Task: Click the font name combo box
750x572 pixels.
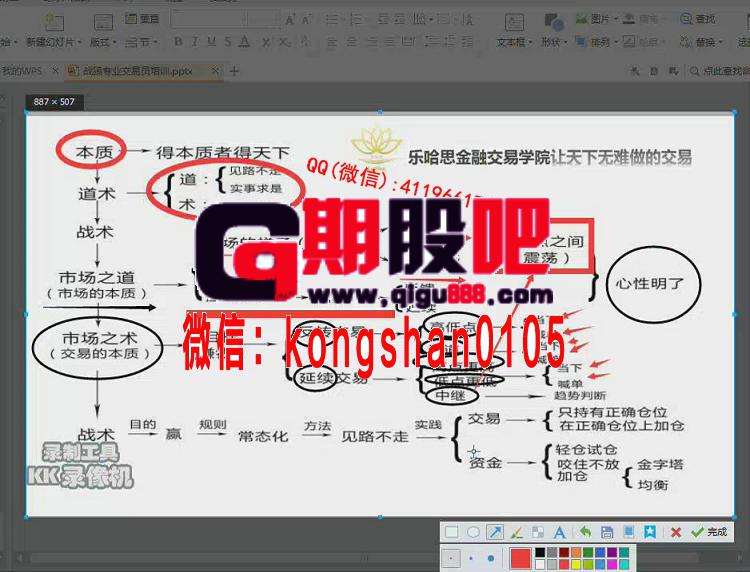Action: click(x=209, y=19)
